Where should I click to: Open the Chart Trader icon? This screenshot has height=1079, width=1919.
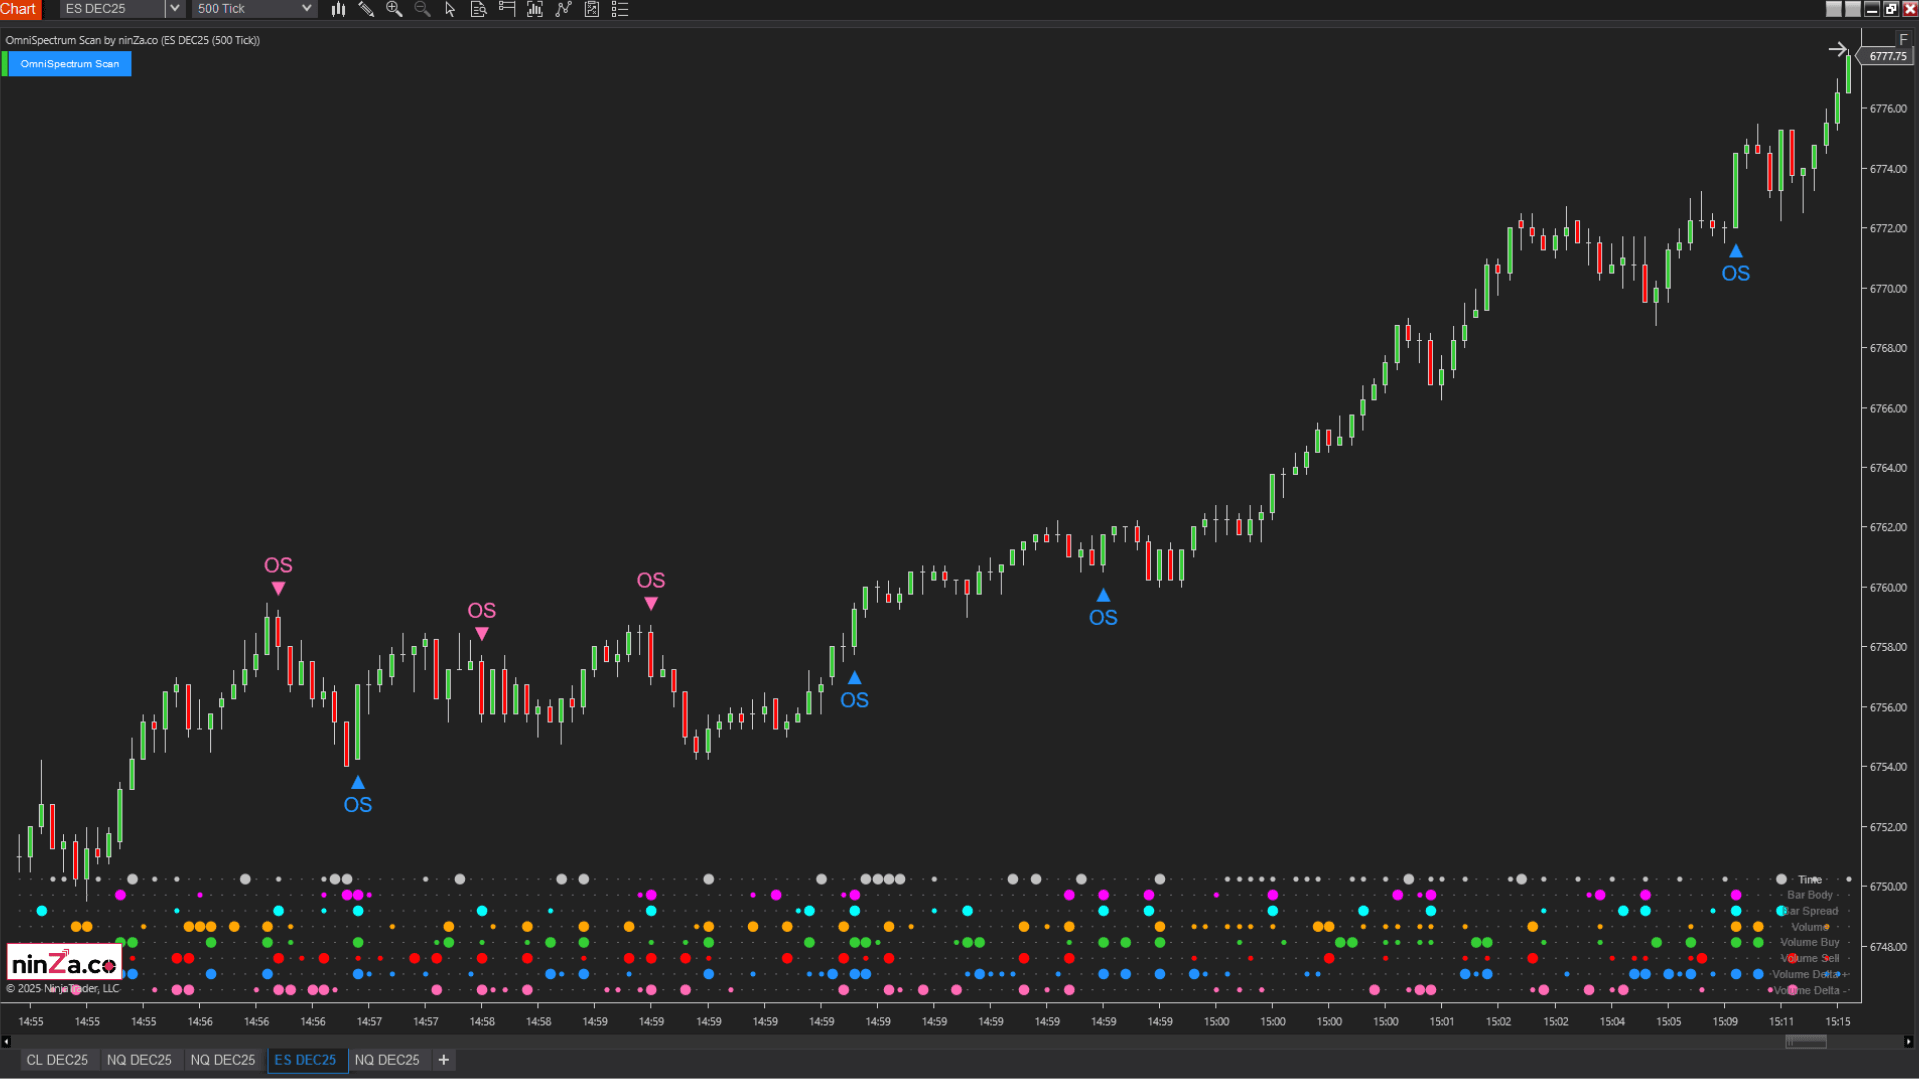[507, 9]
